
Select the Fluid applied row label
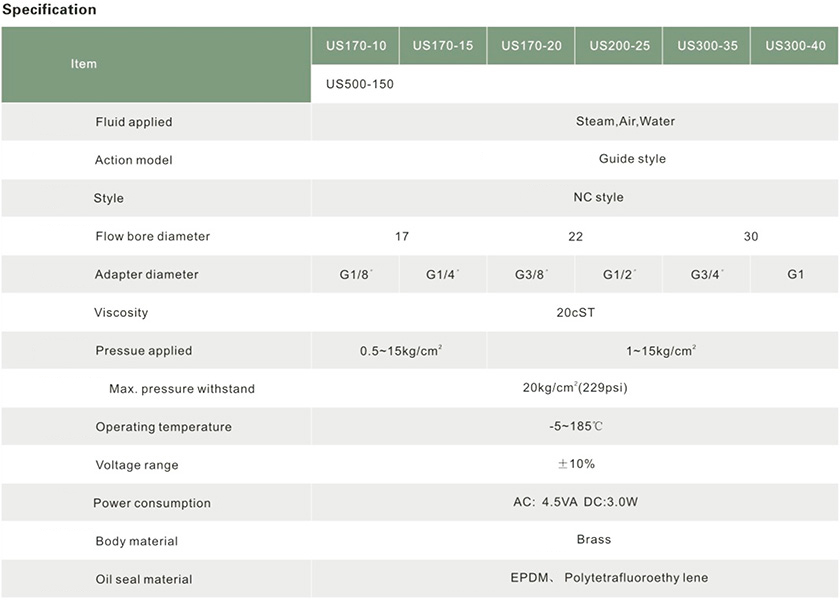134,122
